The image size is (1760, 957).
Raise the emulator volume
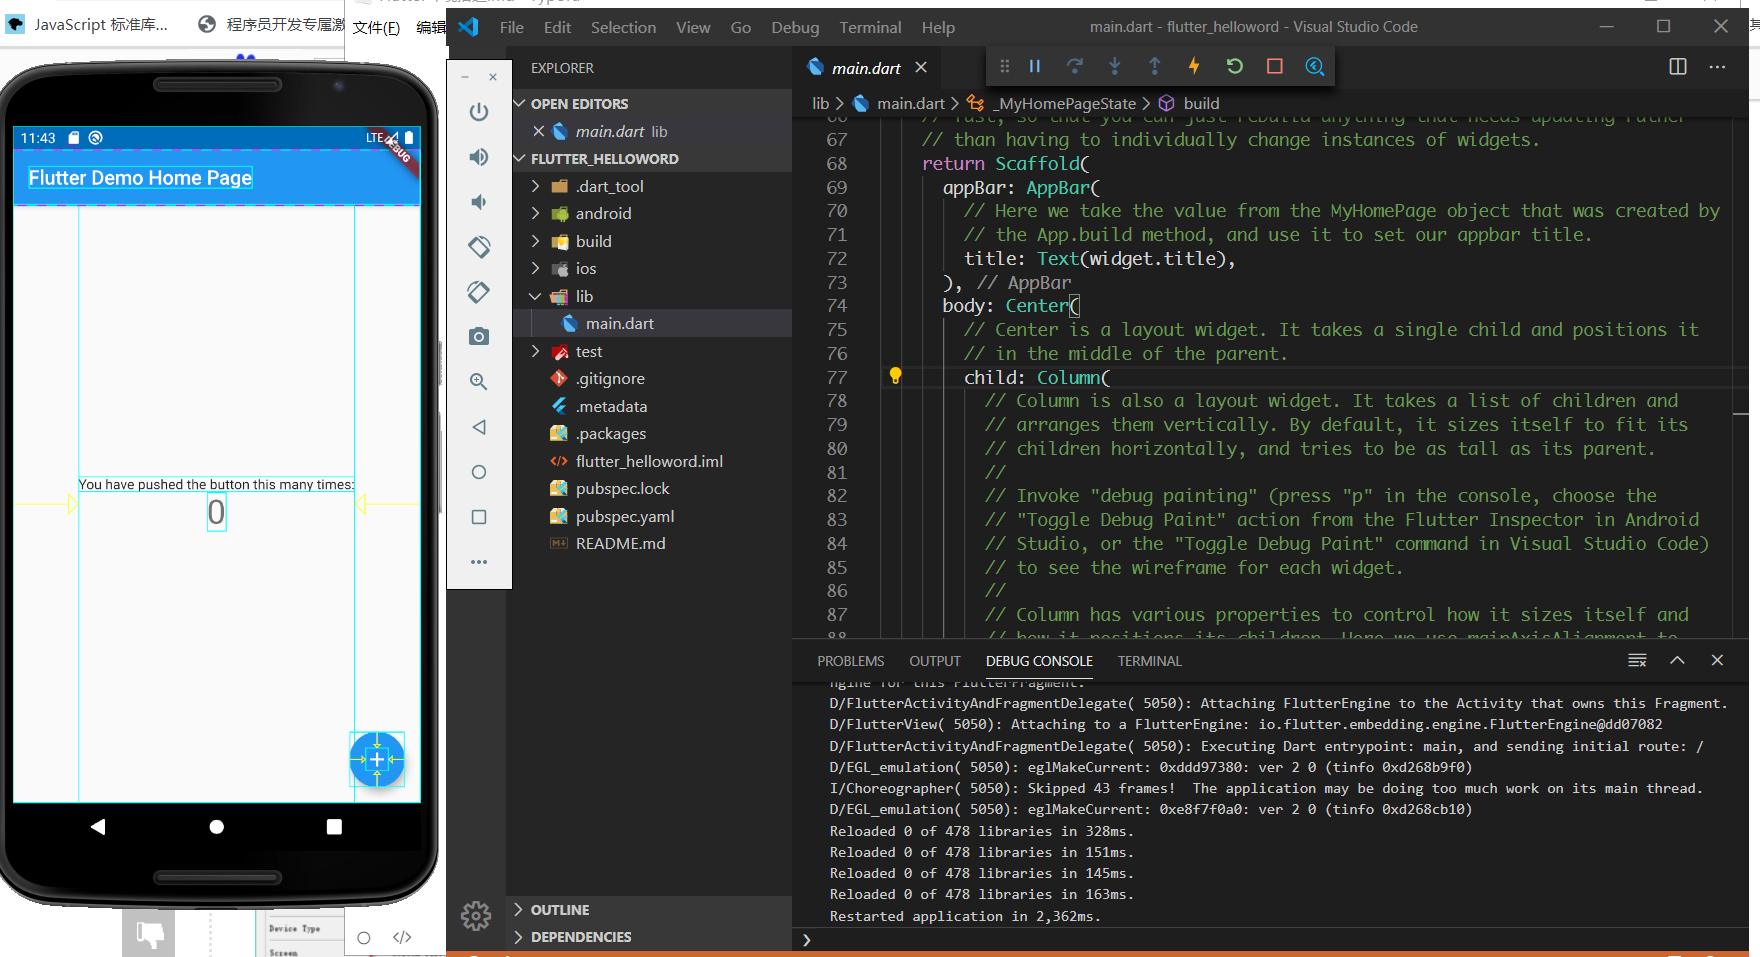pos(479,157)
